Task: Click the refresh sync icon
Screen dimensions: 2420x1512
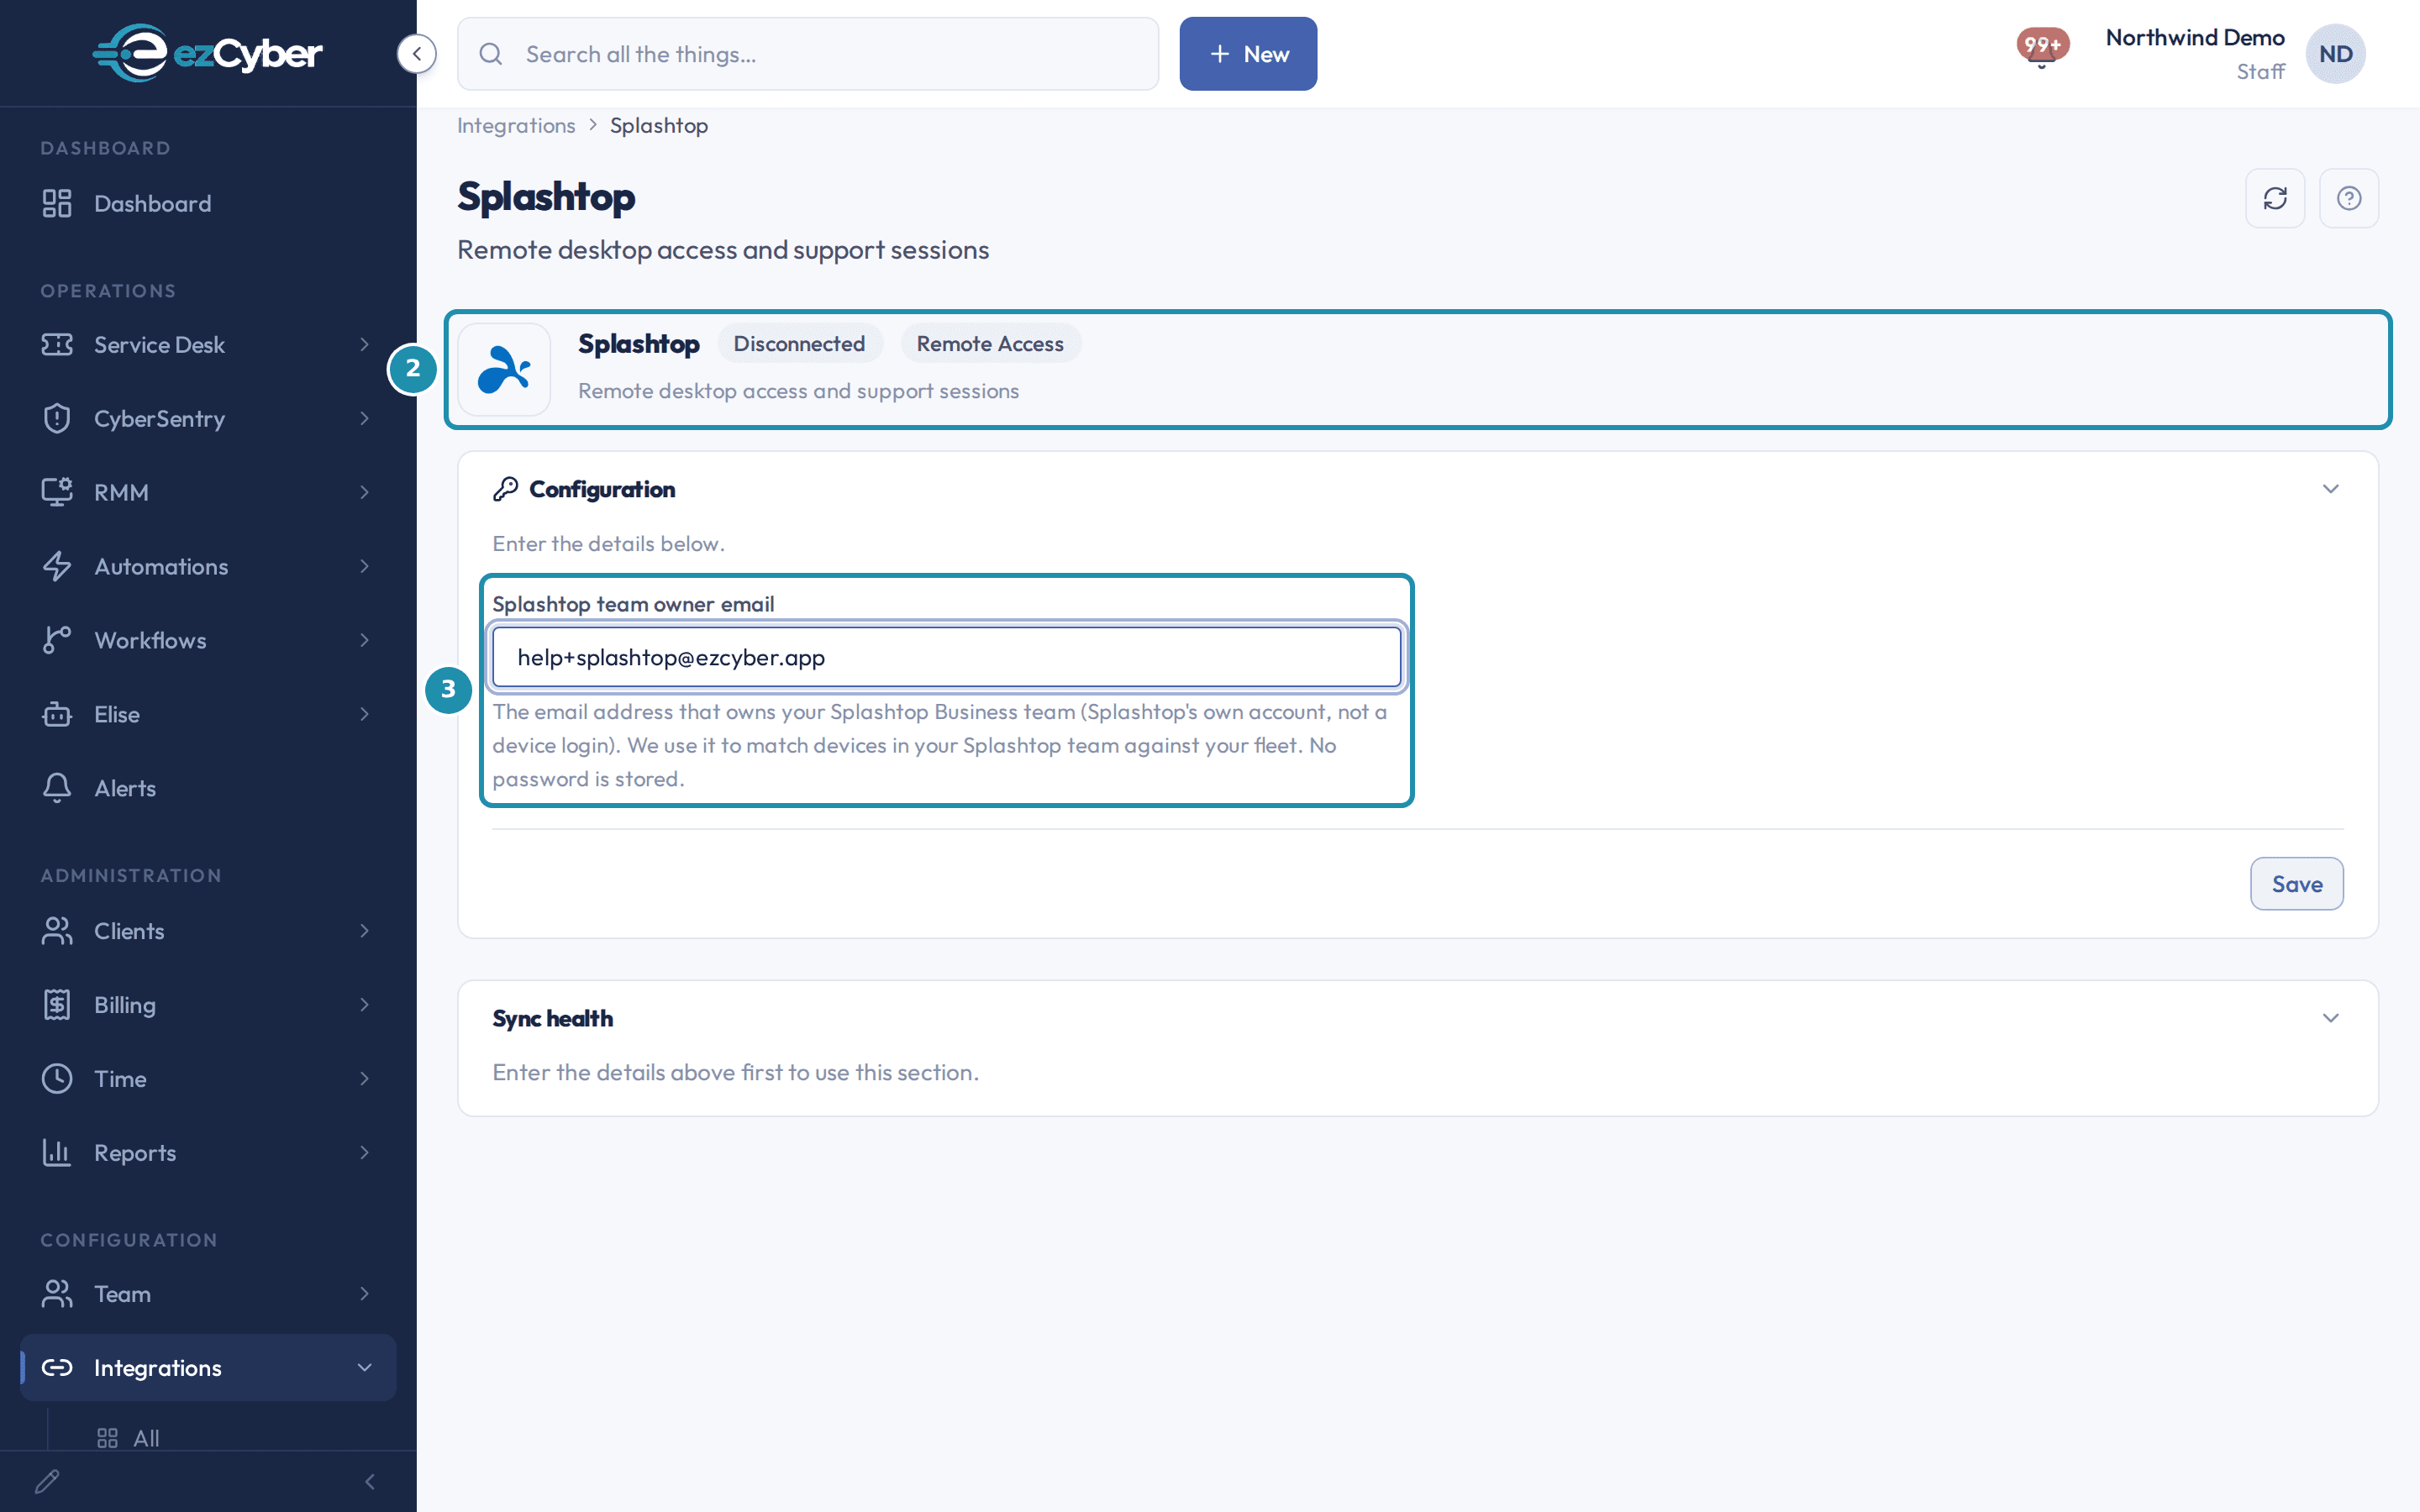Action: 2275,198
